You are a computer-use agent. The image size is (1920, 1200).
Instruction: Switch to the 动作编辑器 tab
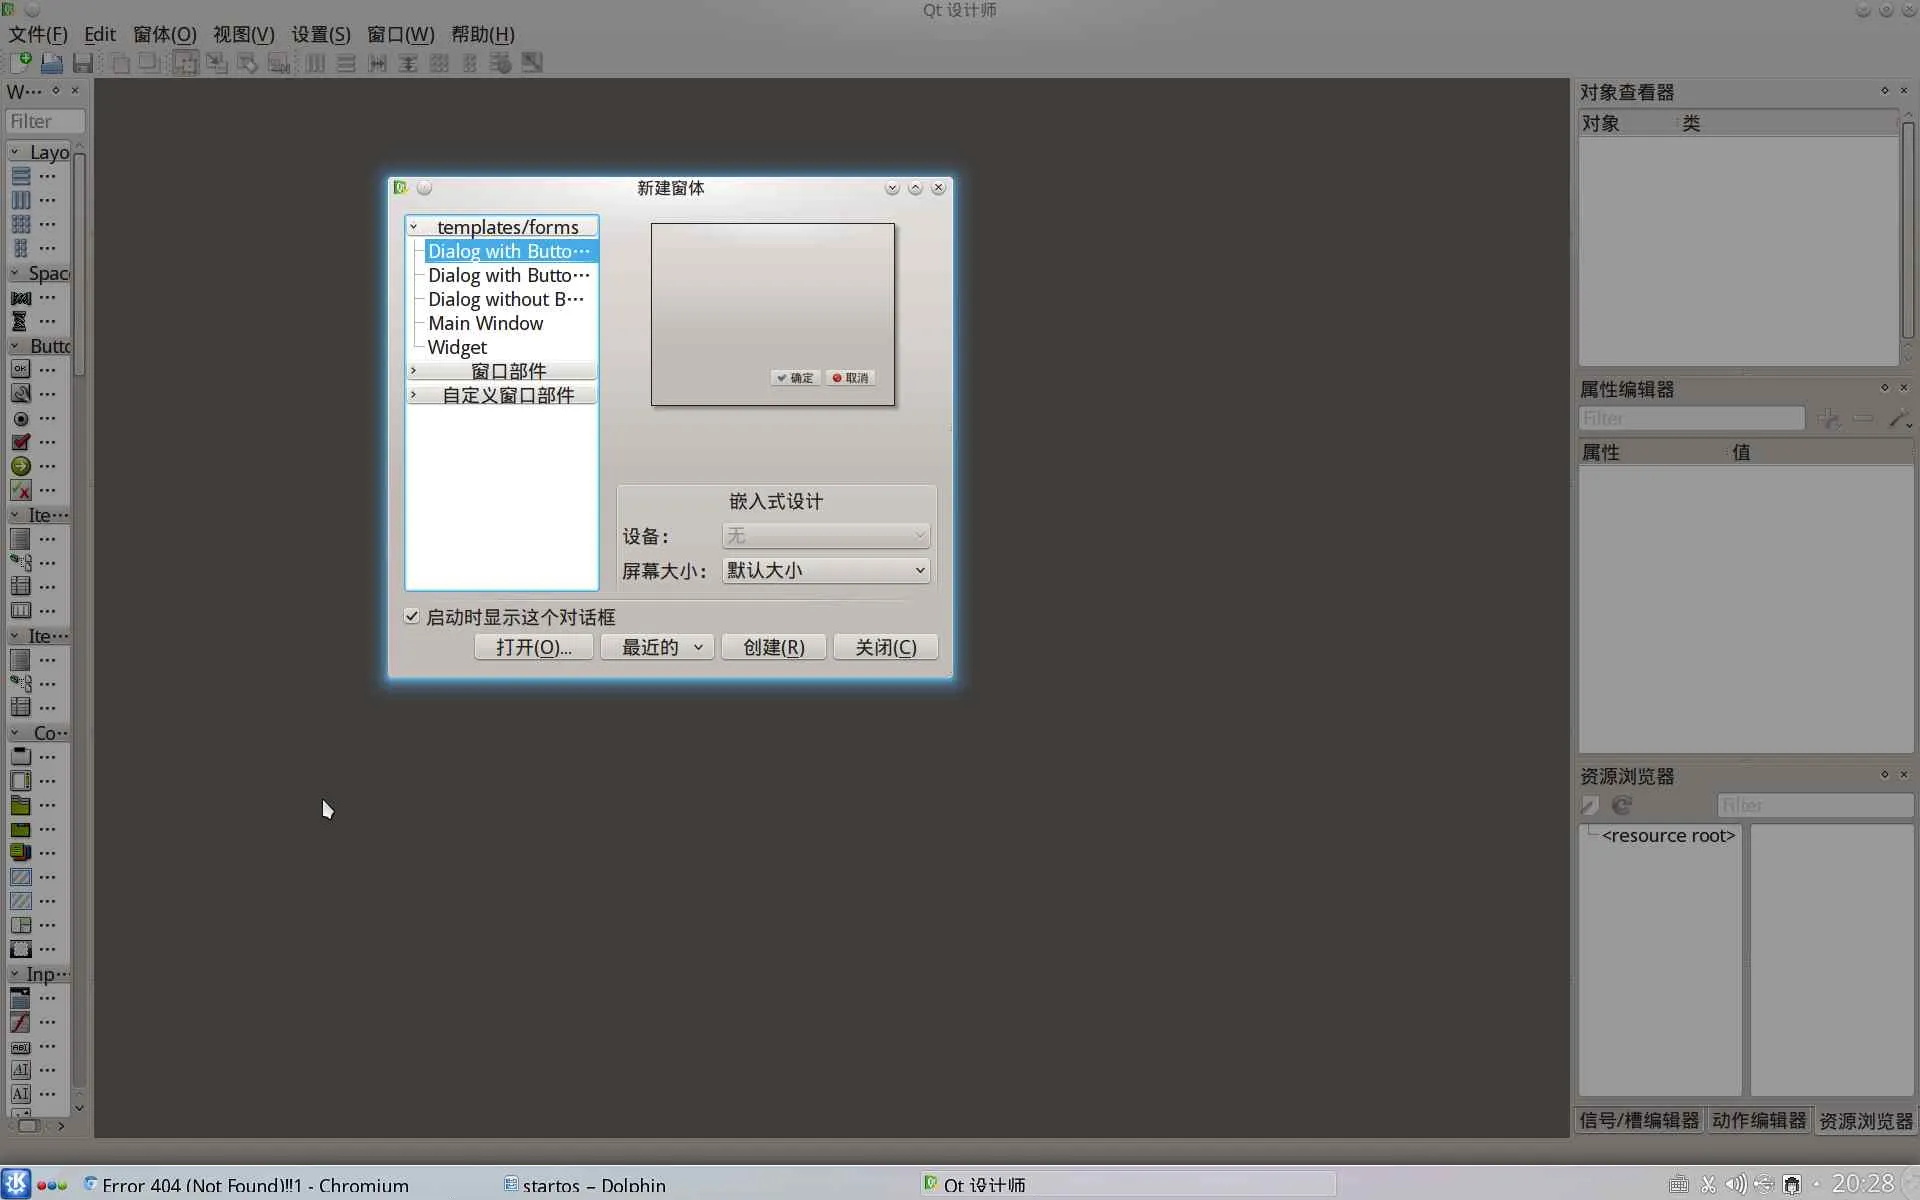coord(1758,1120)
